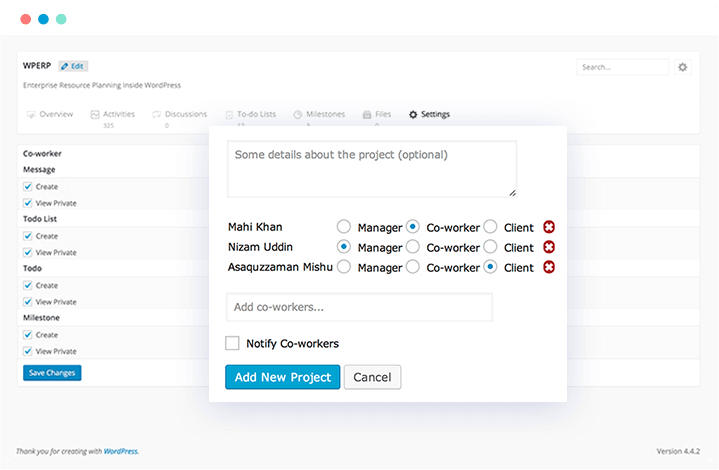Uncheck View Private under Message
The height and width of the screenshot is (470, 719).
[x=28, y=203]
